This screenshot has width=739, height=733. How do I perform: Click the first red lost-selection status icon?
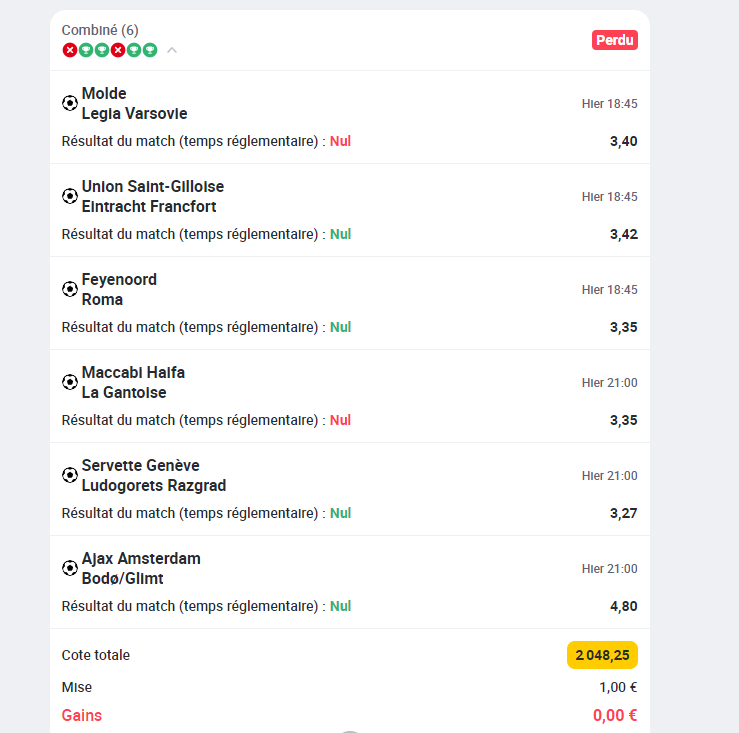70,50
